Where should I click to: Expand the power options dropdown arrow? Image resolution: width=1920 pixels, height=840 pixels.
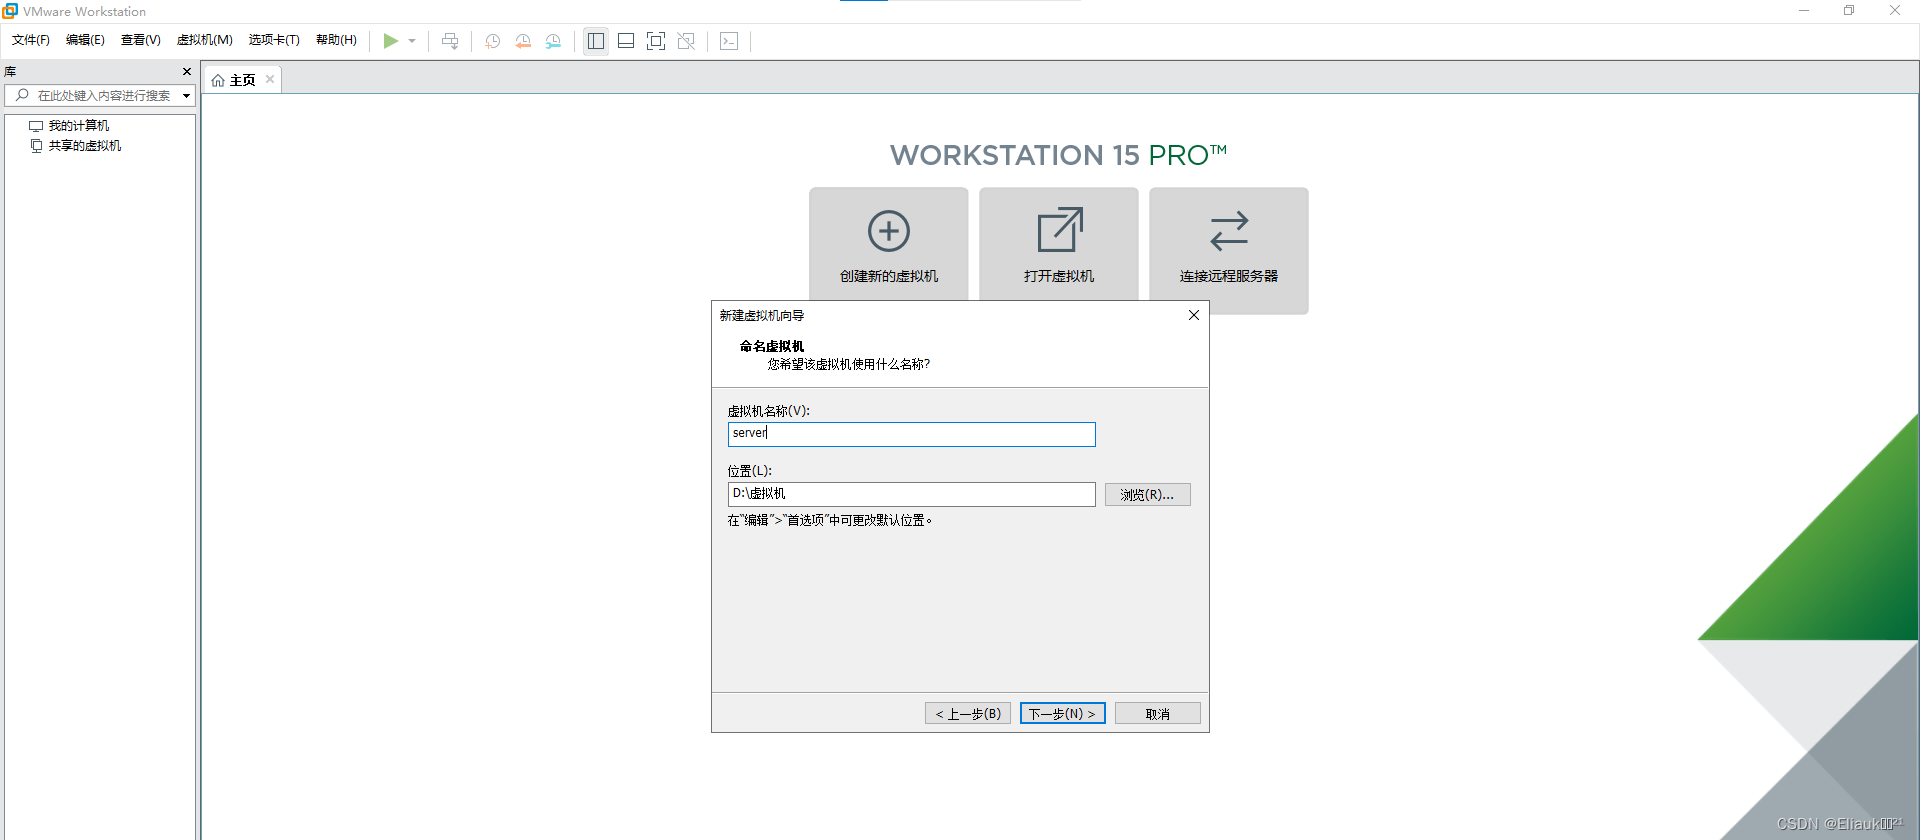click(x=412, y=41)
